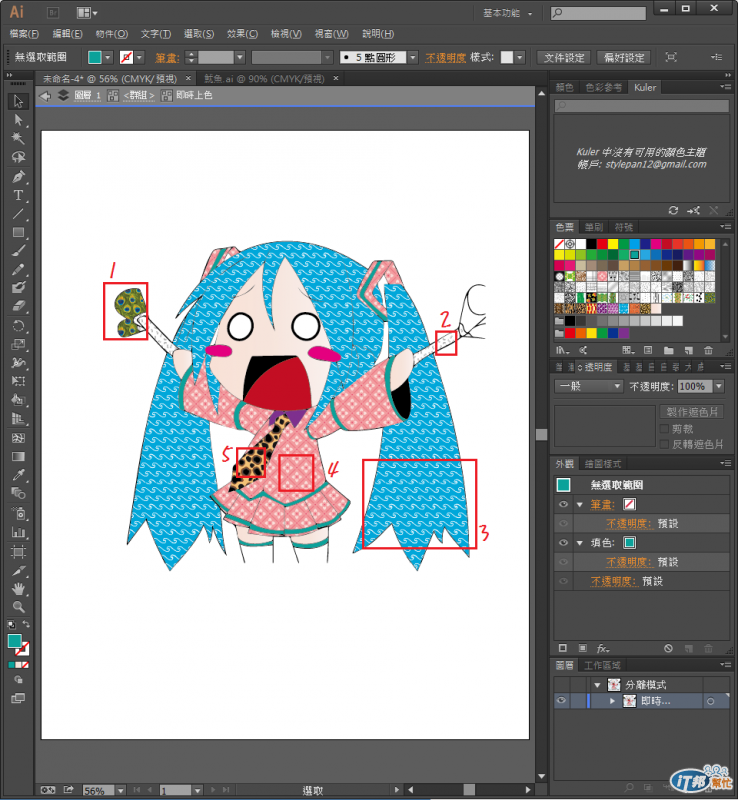Enable the 反轉遮色片 checkbox
This screenshot has height=800, width=738.
coord(665,444)
